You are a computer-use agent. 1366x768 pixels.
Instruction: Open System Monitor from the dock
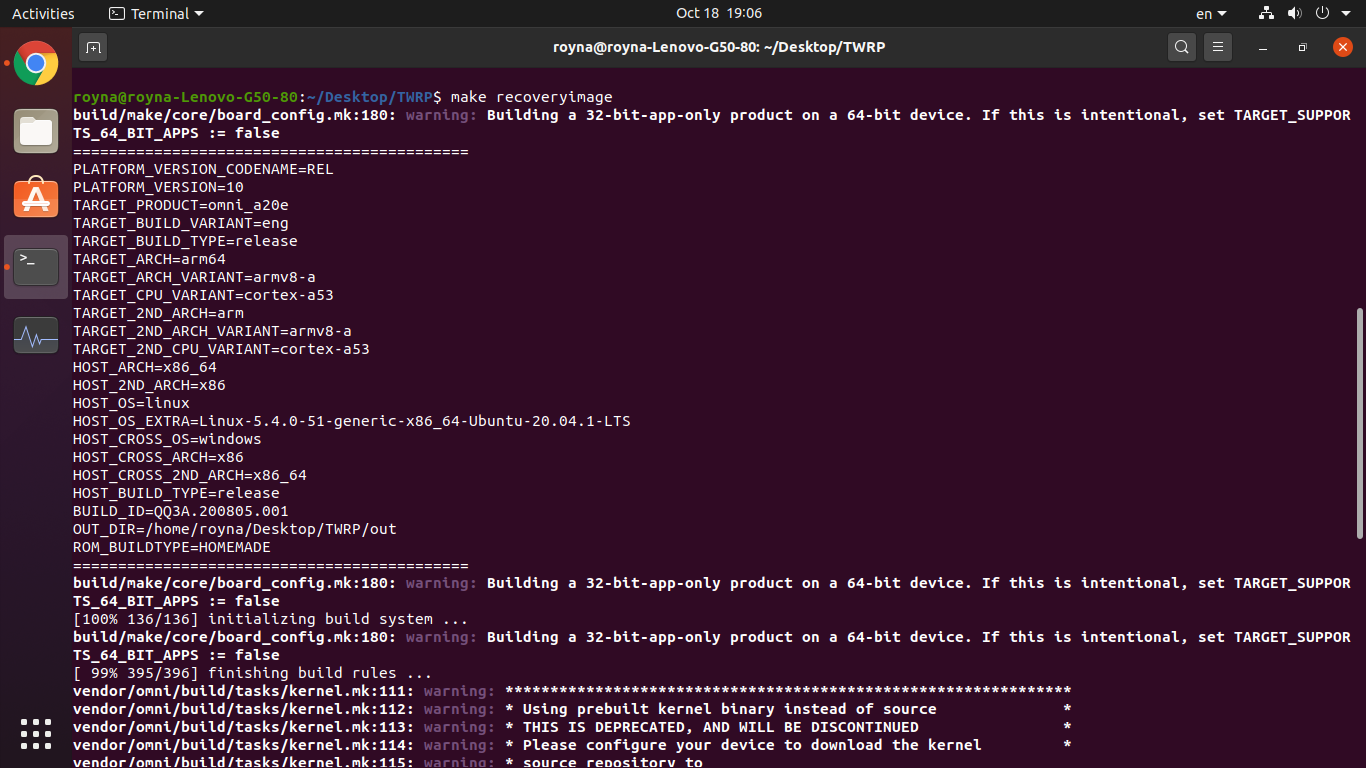coord(36,335)
